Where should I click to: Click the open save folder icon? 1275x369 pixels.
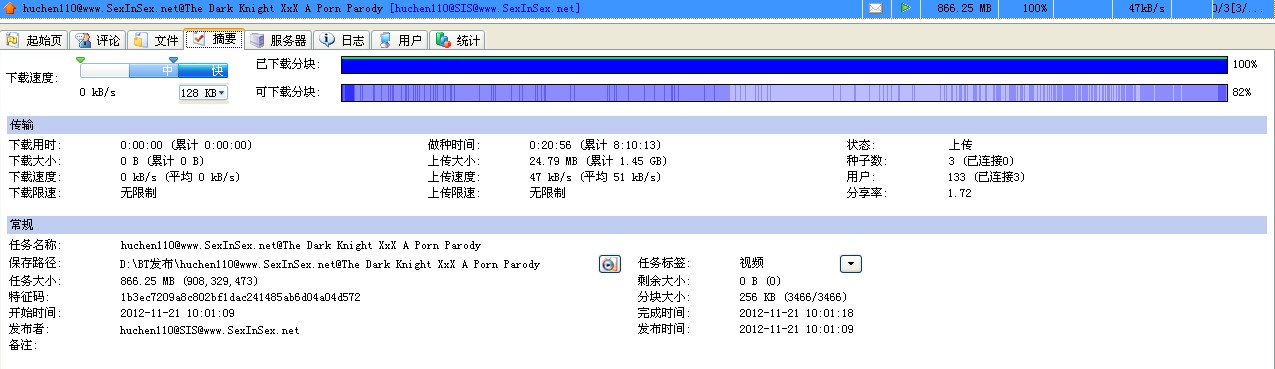(x=609, y=264)
